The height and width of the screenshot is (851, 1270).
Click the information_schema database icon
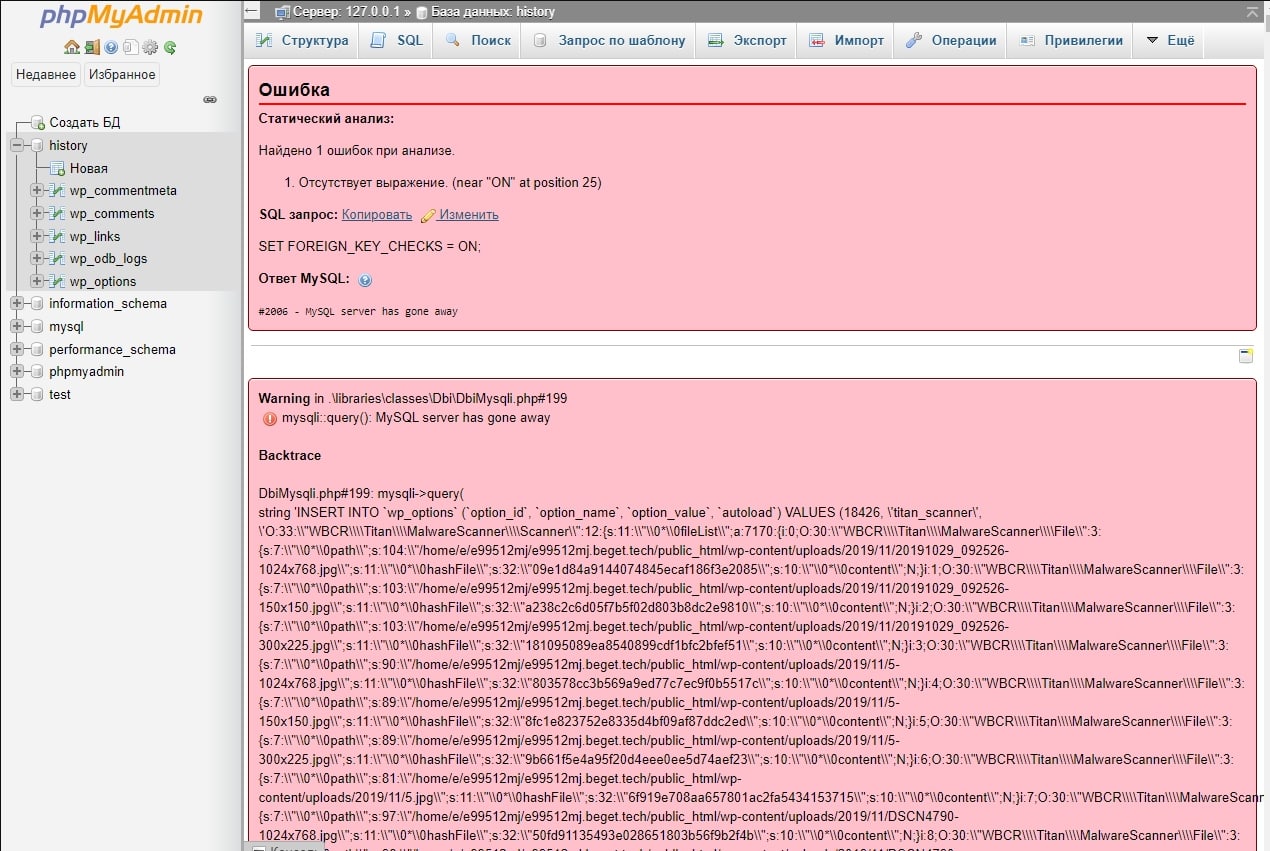(x=38, y=303)
